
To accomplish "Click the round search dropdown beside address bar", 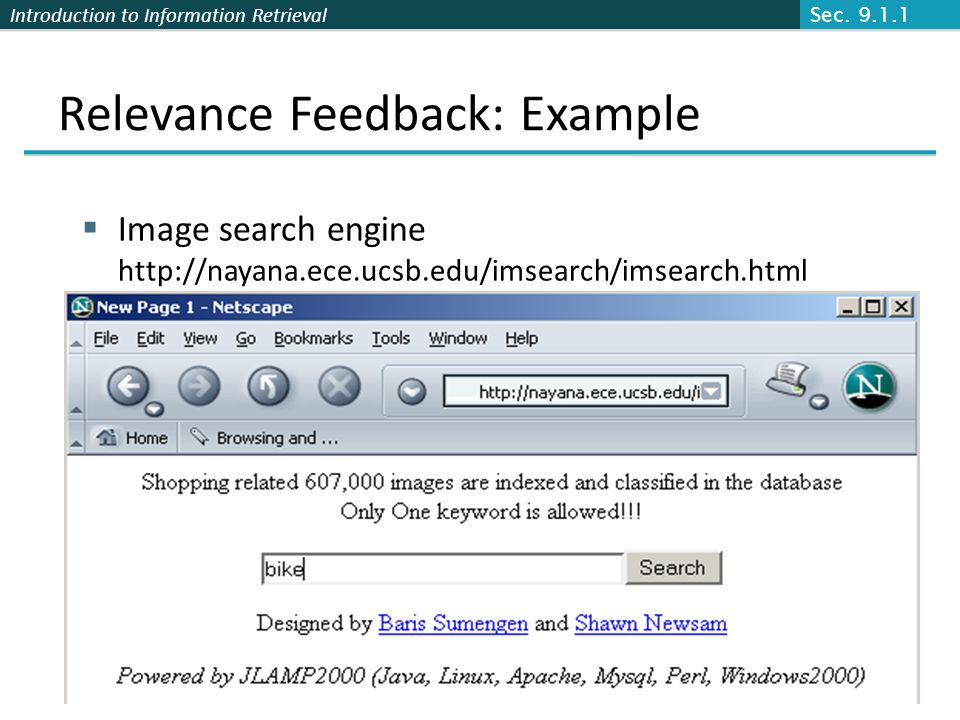I will point(411,391).
